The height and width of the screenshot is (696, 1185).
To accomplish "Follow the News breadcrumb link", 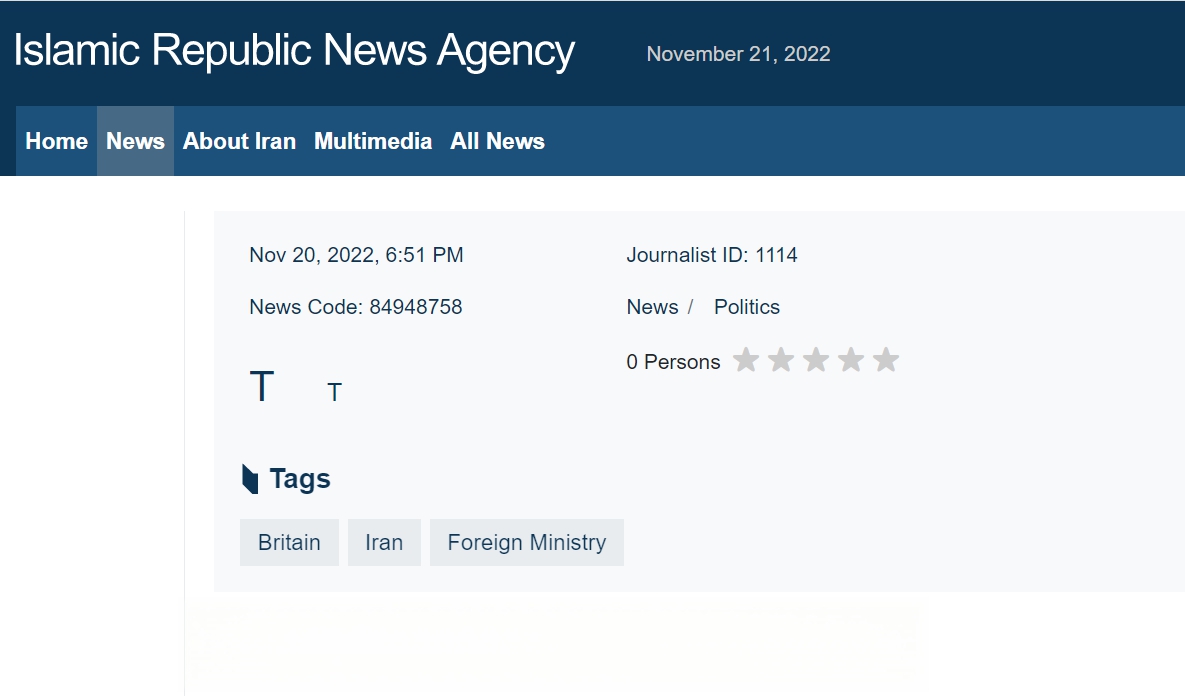I will (x=652, y=307).
